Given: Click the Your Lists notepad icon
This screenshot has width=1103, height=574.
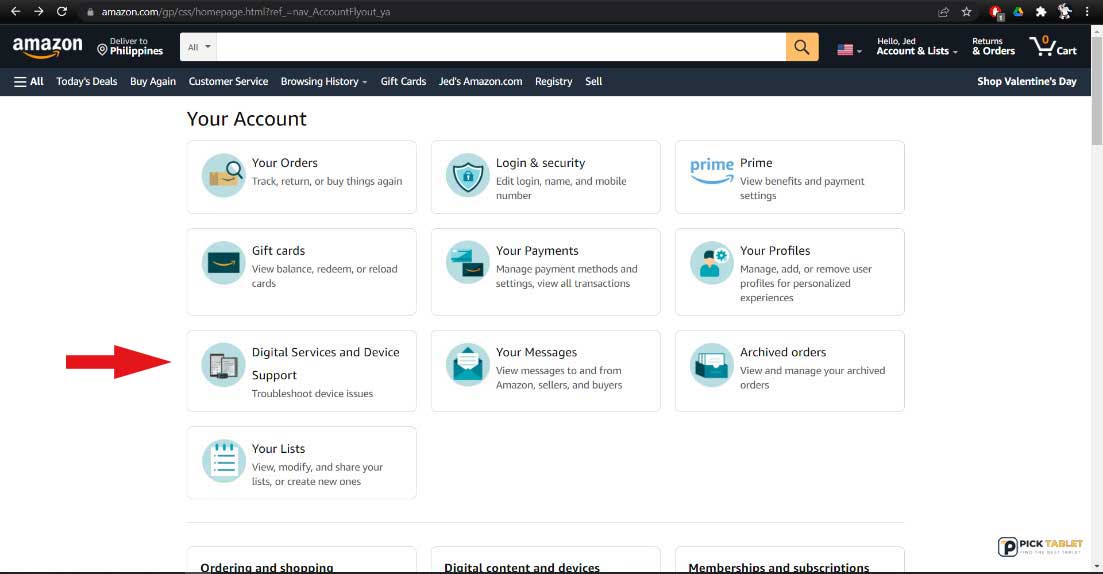Looking at the screenshot, I should pyautogui.click(x=224, y=461).
